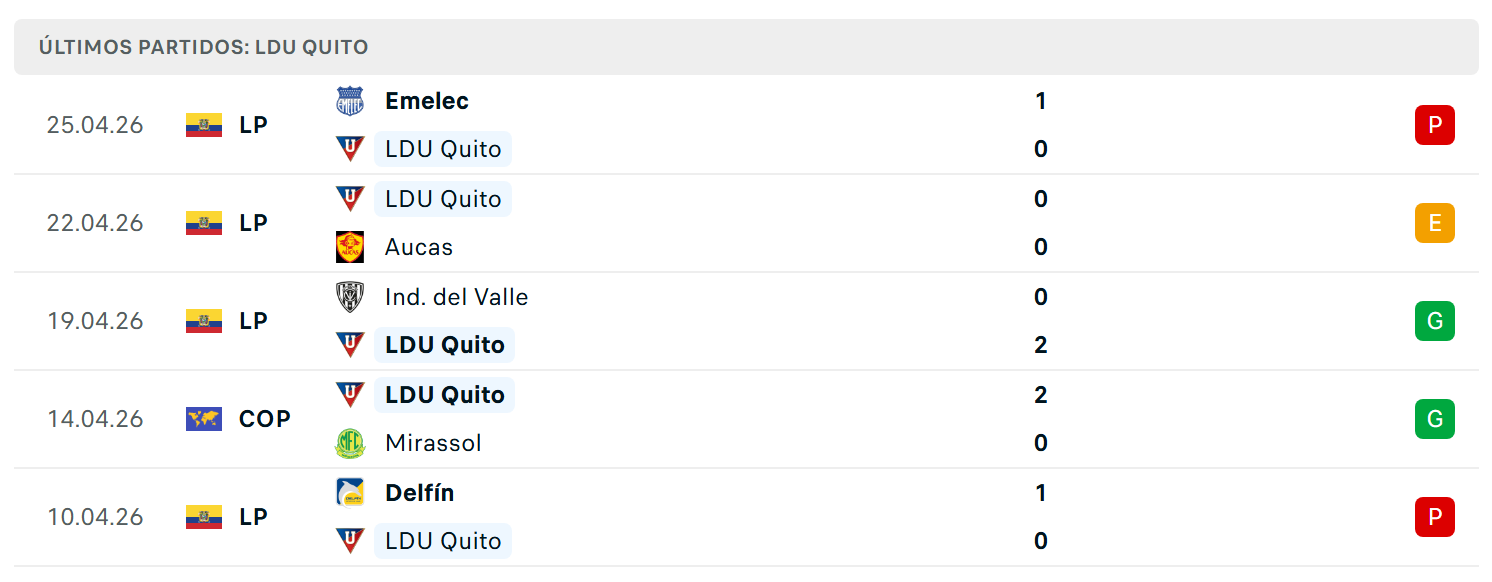Open the Delfín team link
Image resolution: width=1492 pixels, height=582 pixels.
(420, 493)
